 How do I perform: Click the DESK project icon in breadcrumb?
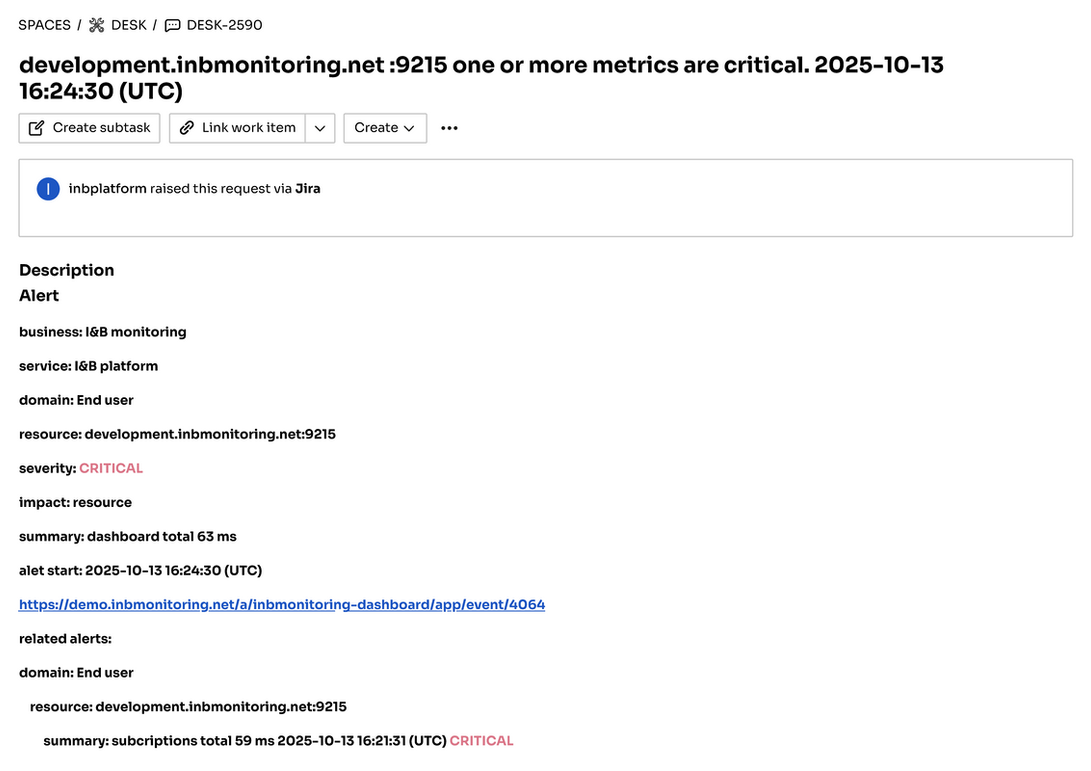point(97,25)
